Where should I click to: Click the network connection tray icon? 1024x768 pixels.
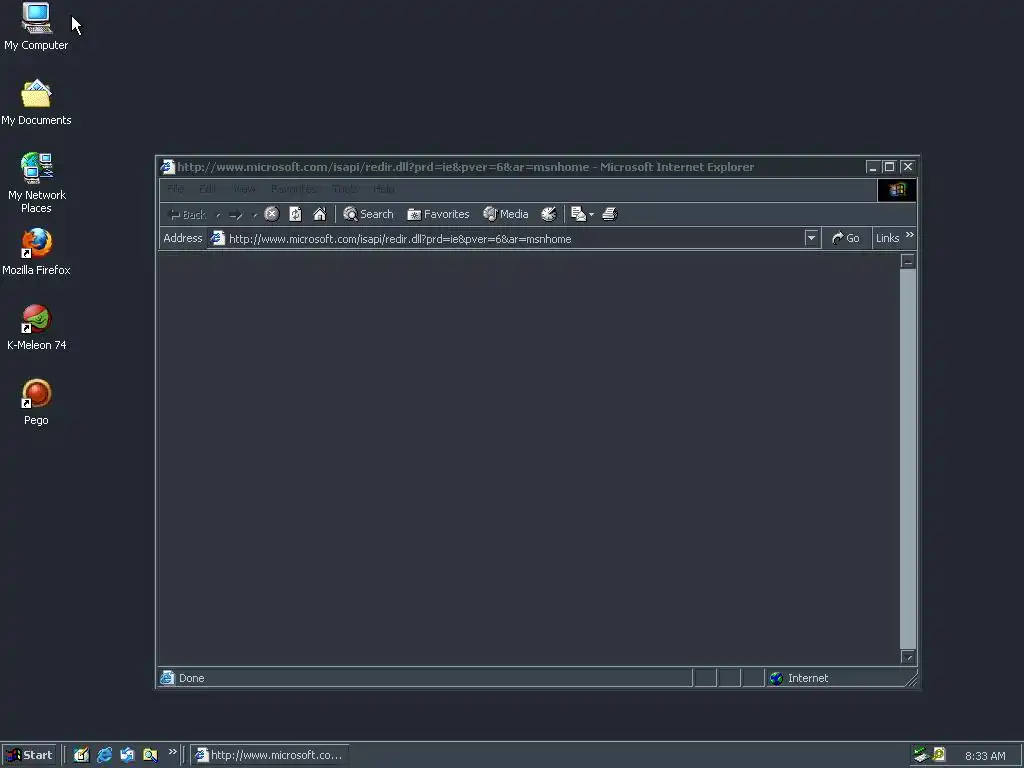(x=921, y=755)
